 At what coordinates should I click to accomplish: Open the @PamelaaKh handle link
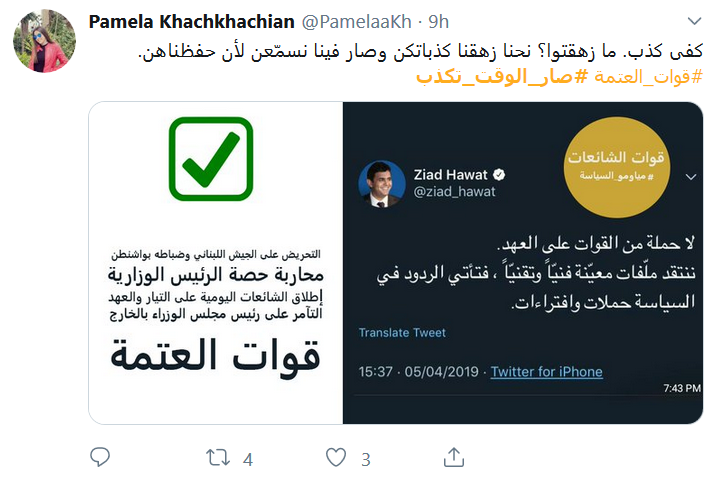pyautogui.click(x=357, y=21)
